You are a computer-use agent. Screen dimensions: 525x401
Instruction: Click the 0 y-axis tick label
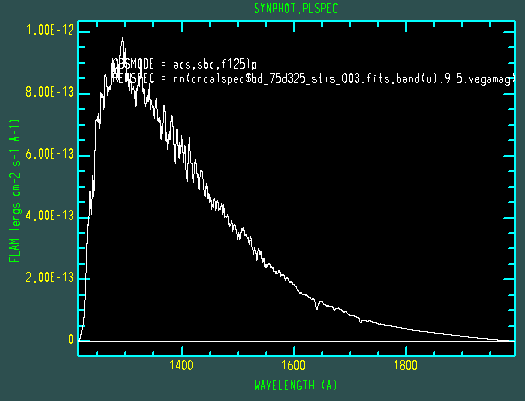[71, 339]
